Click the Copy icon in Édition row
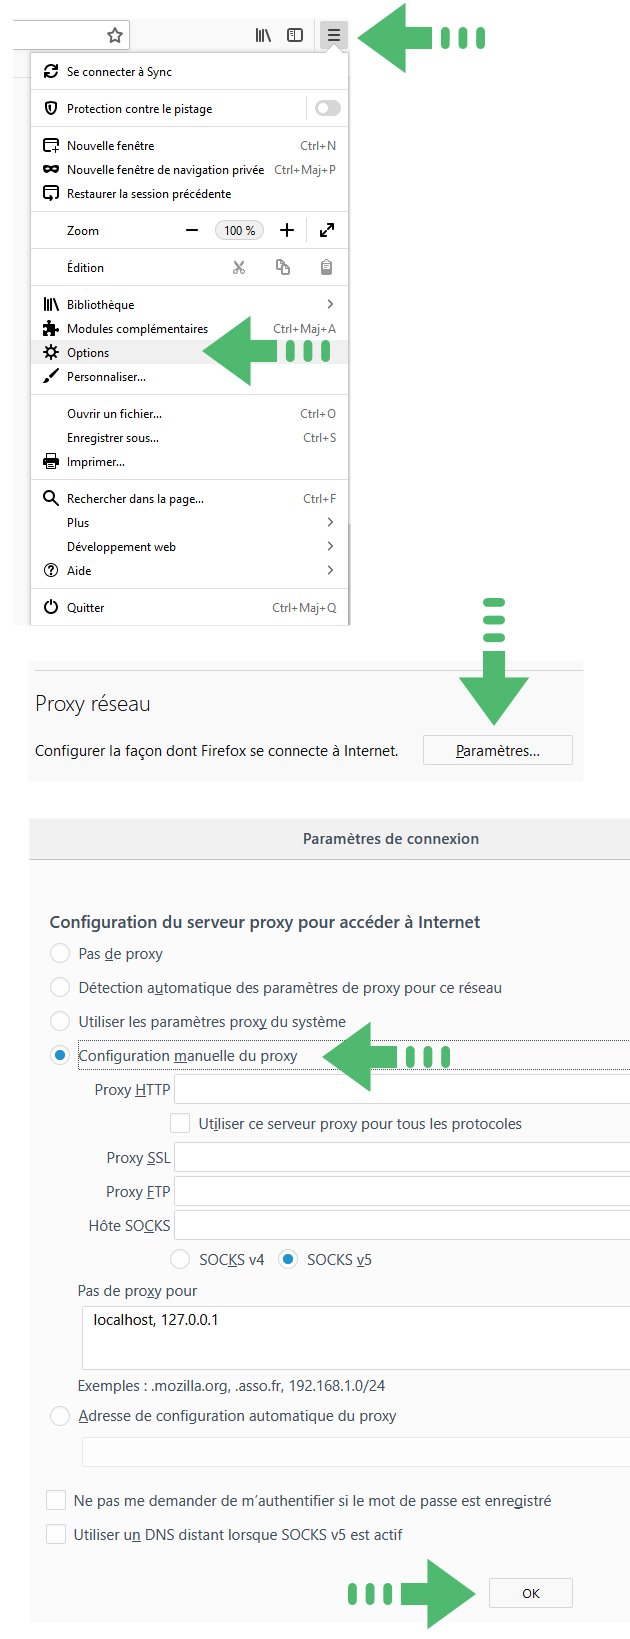 pyautogui.click(x=283, y=267)
